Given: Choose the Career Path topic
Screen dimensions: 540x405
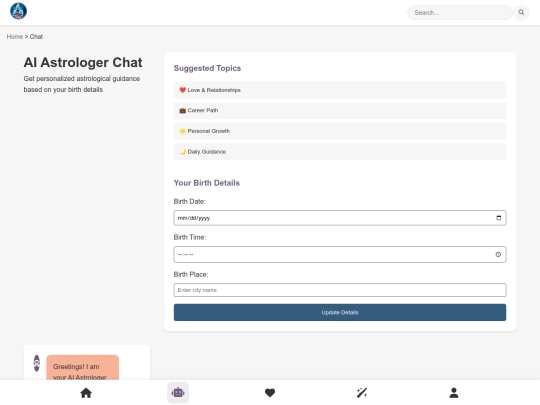Looking at the screenshot, I should point(340,111).
